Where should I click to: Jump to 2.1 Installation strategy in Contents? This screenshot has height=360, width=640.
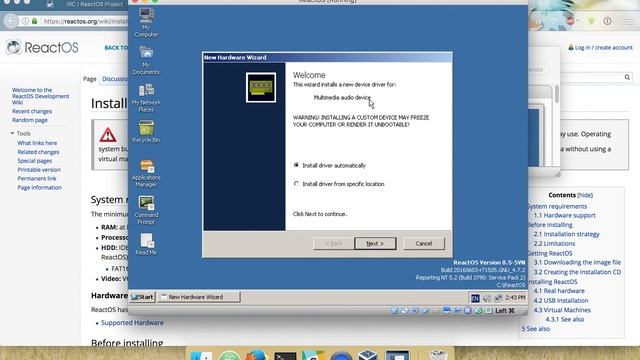pyautogui.click(x=567, y=234)
